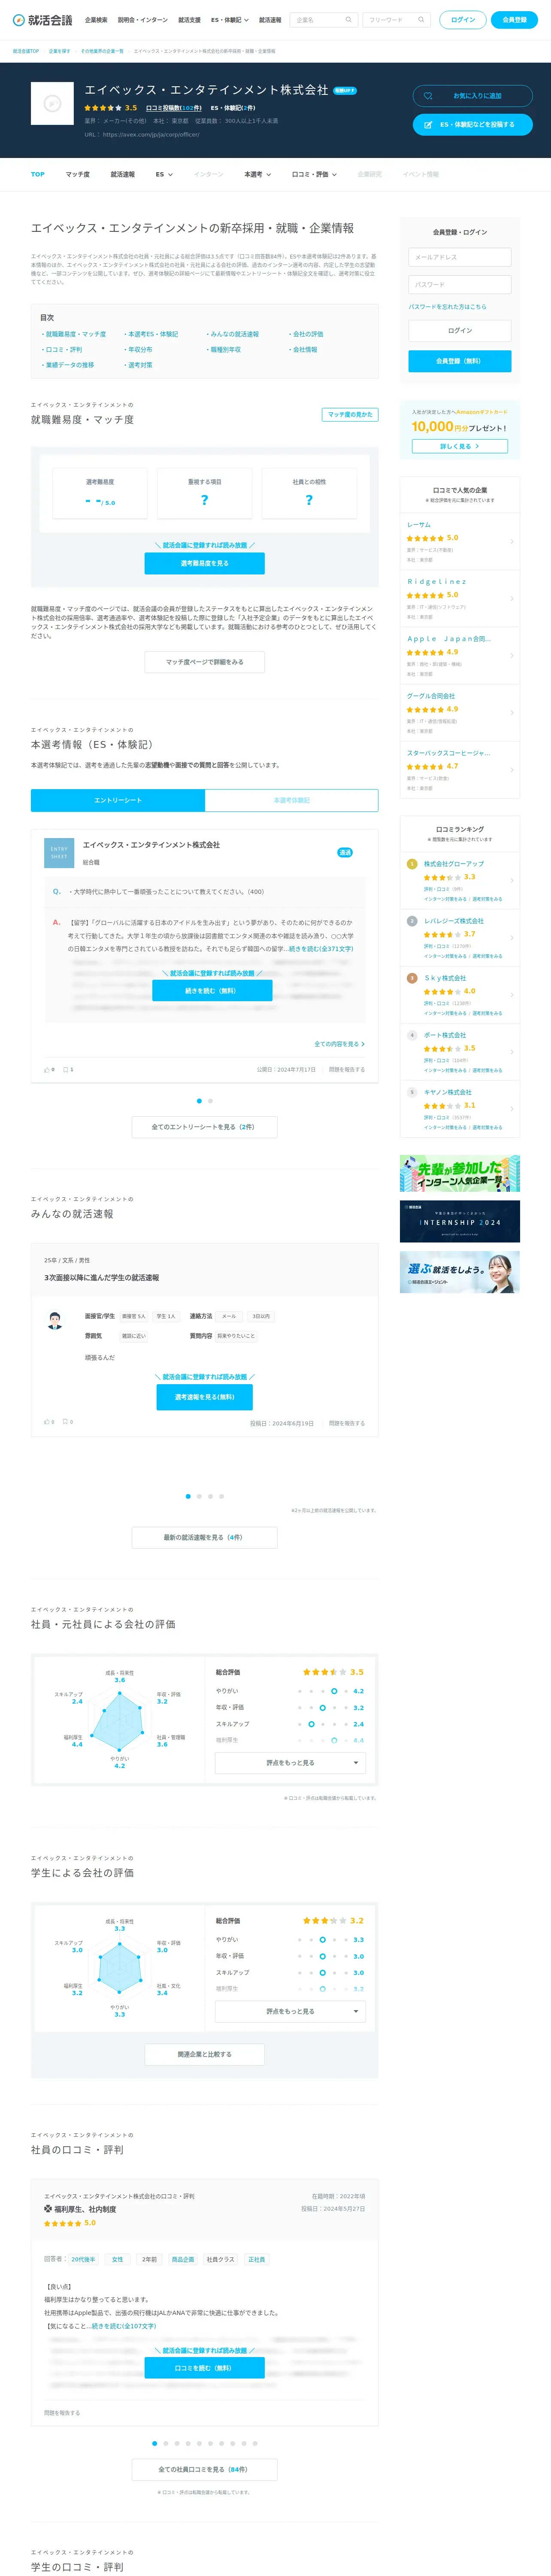Select the first 就活速報 carousel dot
This screenshot has width=551, height=2576.
[188, 1496]
